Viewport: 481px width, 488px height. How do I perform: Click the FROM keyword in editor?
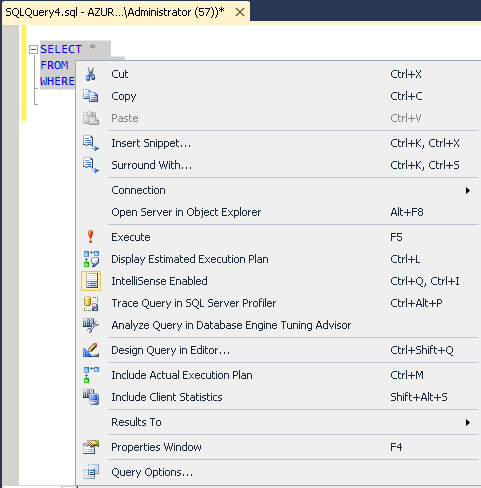click(x=54, y=65)
